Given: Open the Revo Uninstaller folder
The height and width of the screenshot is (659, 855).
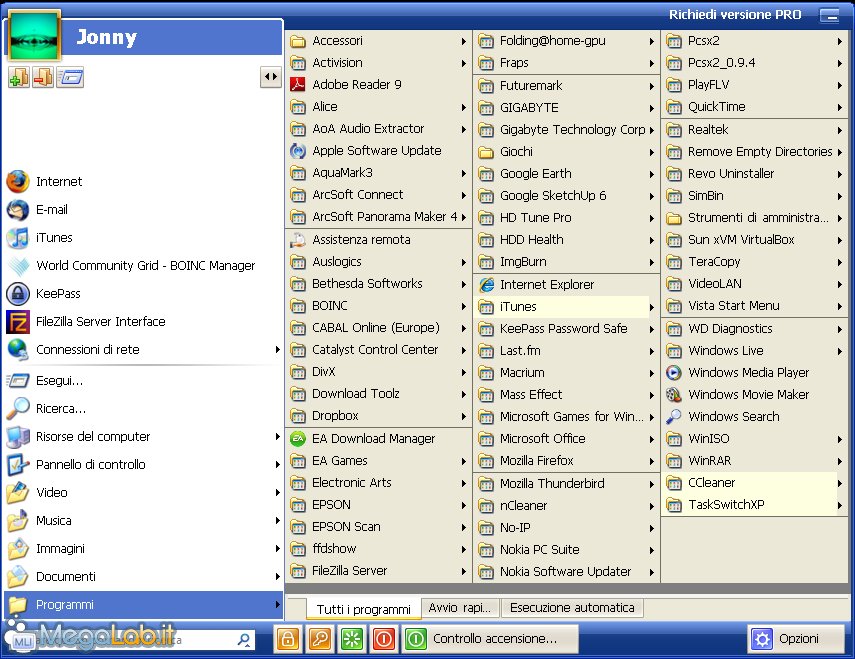Looking at the screenshot, I should coord(755,174).
